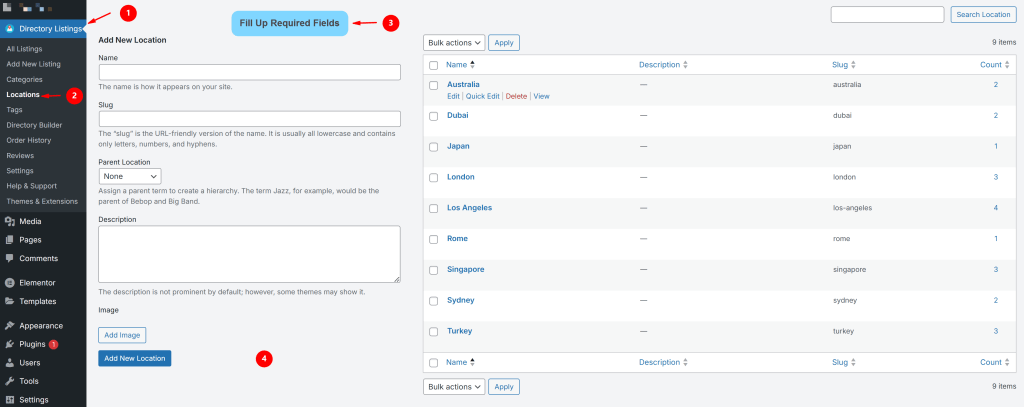Check the Los Angeles row checkbox
1024x407 pixels.
pos(434,208)
